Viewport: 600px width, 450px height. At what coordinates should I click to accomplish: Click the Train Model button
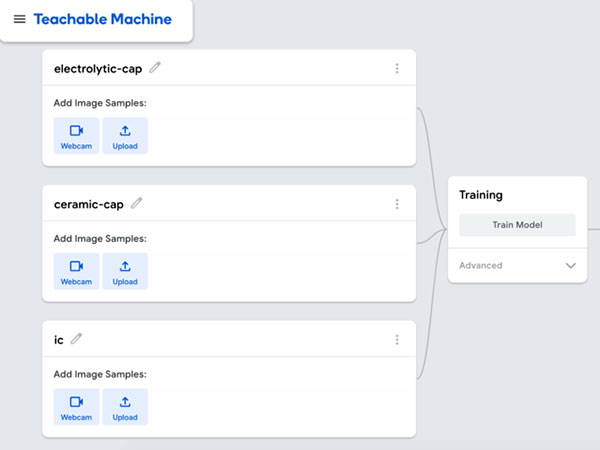517,225
